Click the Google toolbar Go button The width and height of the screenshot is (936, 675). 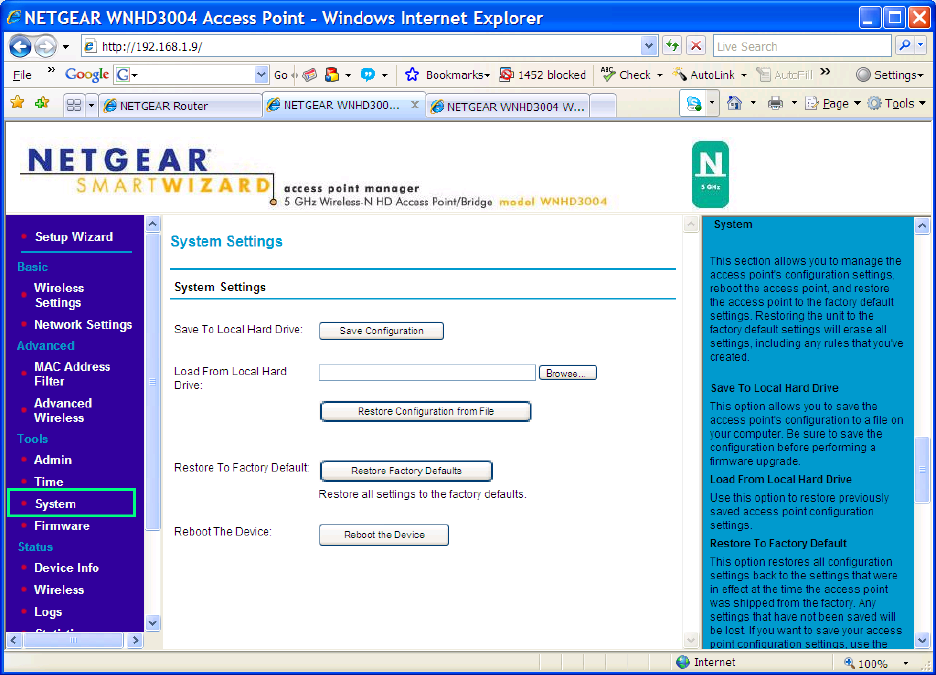pos(281,75)
